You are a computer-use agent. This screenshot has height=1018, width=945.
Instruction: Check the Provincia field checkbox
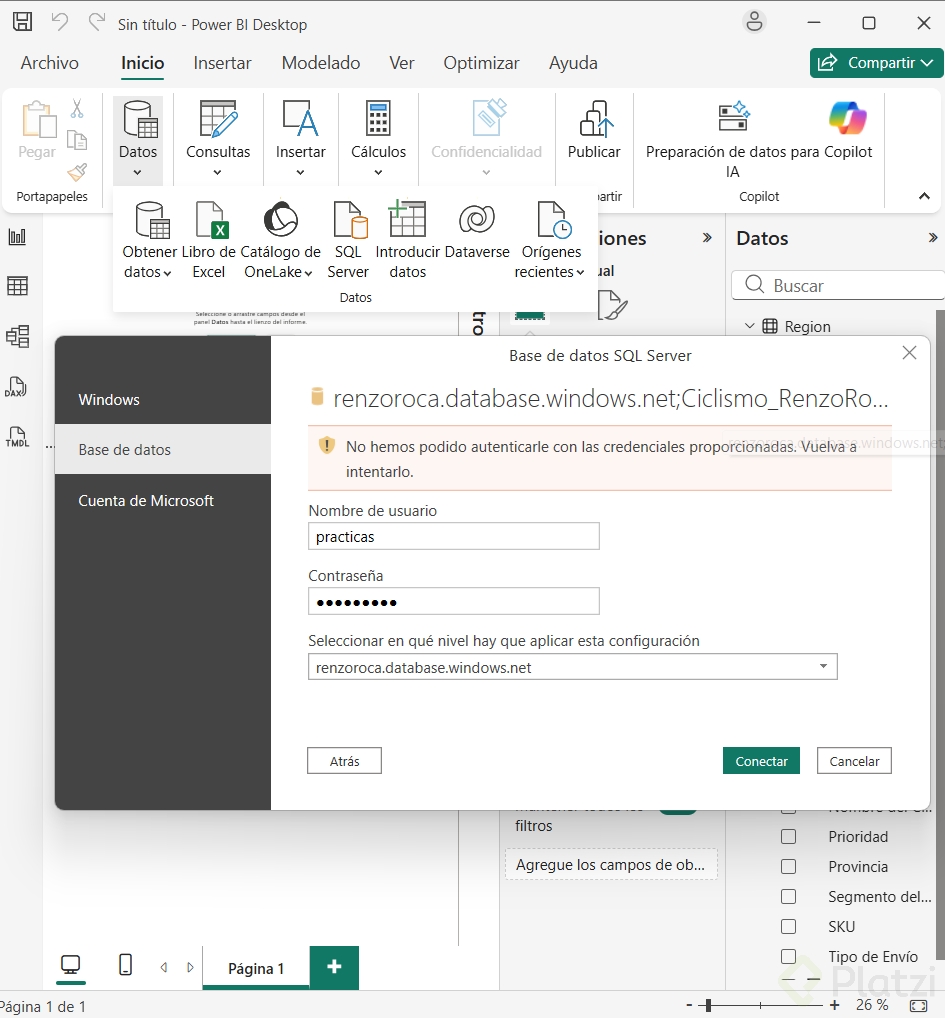(x=789, y=866)
